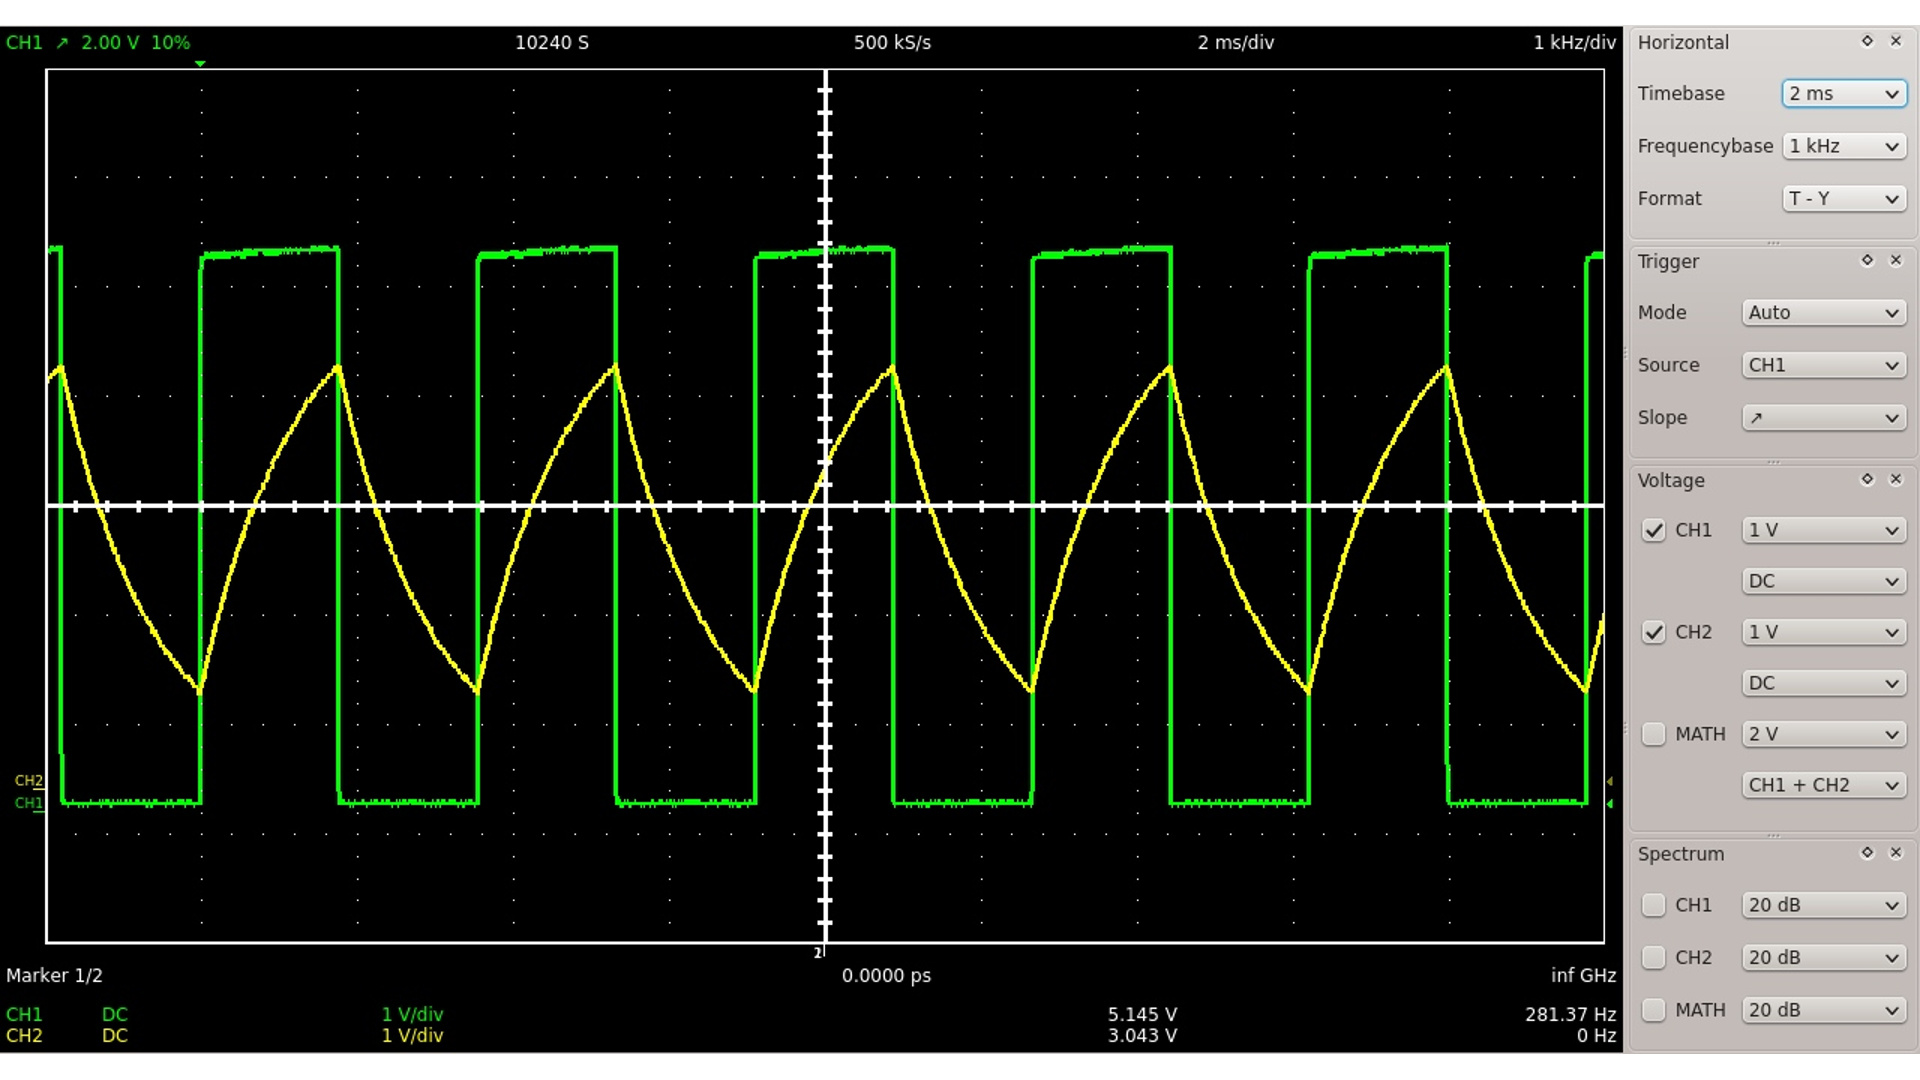Click the Marker 1/2 label
The width and height of the screenshot is (1920, 1080).
pos(55,975)
